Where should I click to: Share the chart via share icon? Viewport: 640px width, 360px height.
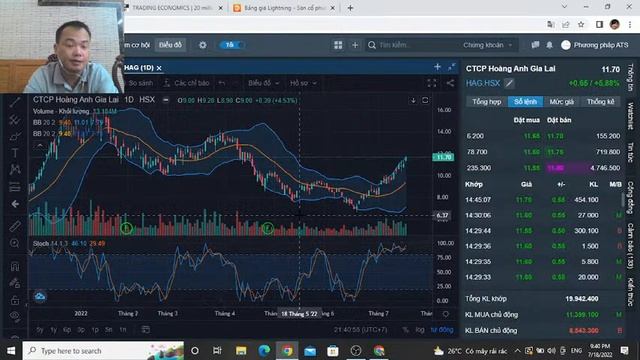(450, 83)
